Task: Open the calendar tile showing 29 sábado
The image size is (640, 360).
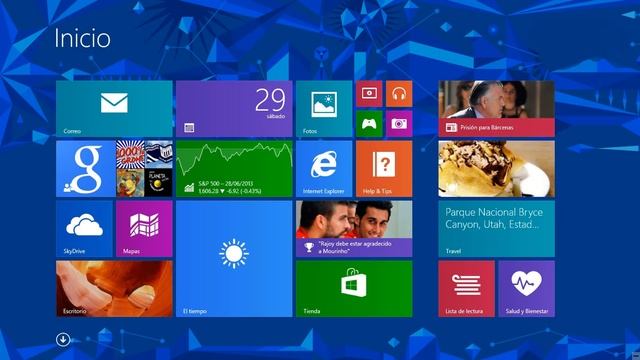Action: pyautogui.click(x=234, y=109)
